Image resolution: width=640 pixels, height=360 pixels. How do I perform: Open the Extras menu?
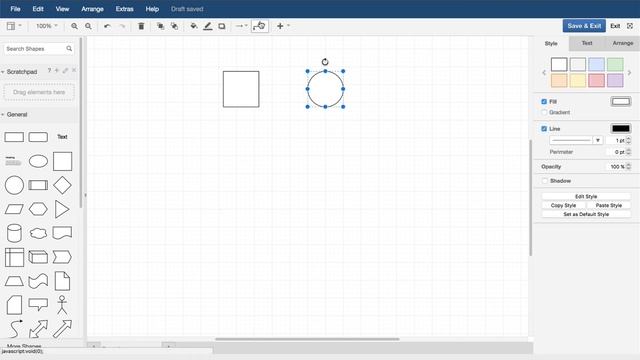124,9
